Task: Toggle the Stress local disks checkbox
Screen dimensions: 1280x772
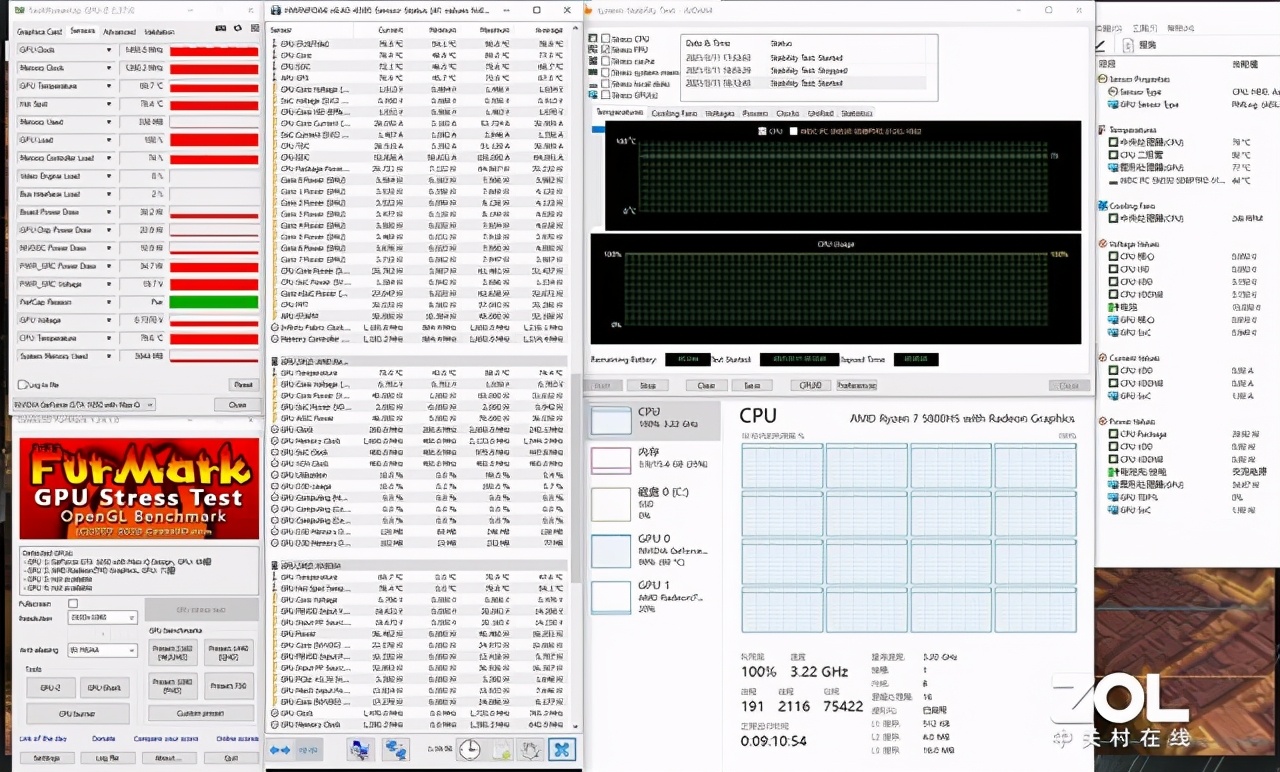Action: point(606,85)
